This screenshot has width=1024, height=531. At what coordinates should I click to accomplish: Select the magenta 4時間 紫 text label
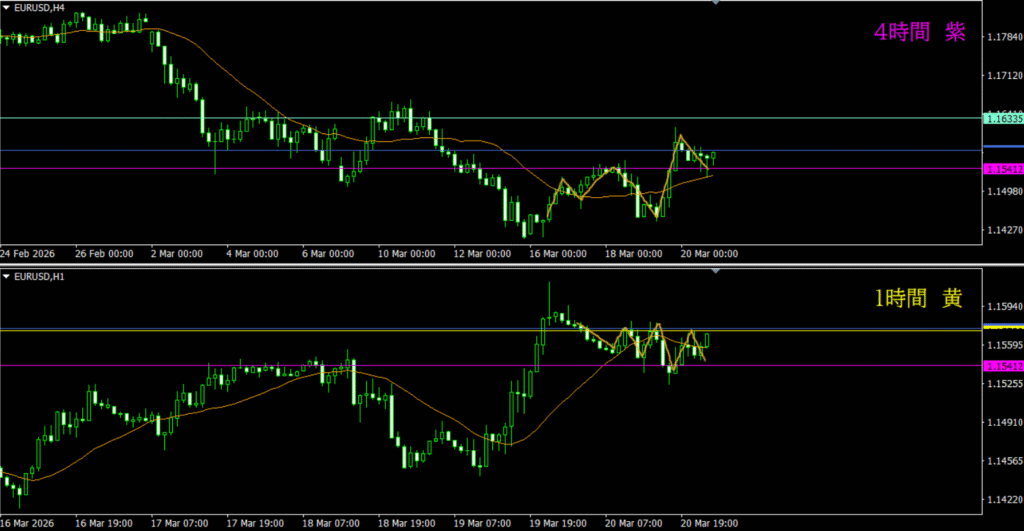click(919, 32)
